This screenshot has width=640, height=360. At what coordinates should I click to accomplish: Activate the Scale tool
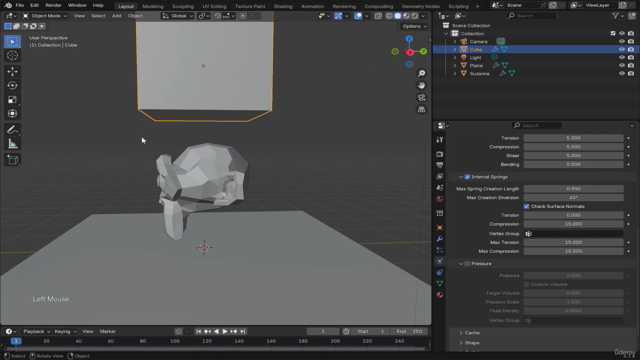click(12, 100)
